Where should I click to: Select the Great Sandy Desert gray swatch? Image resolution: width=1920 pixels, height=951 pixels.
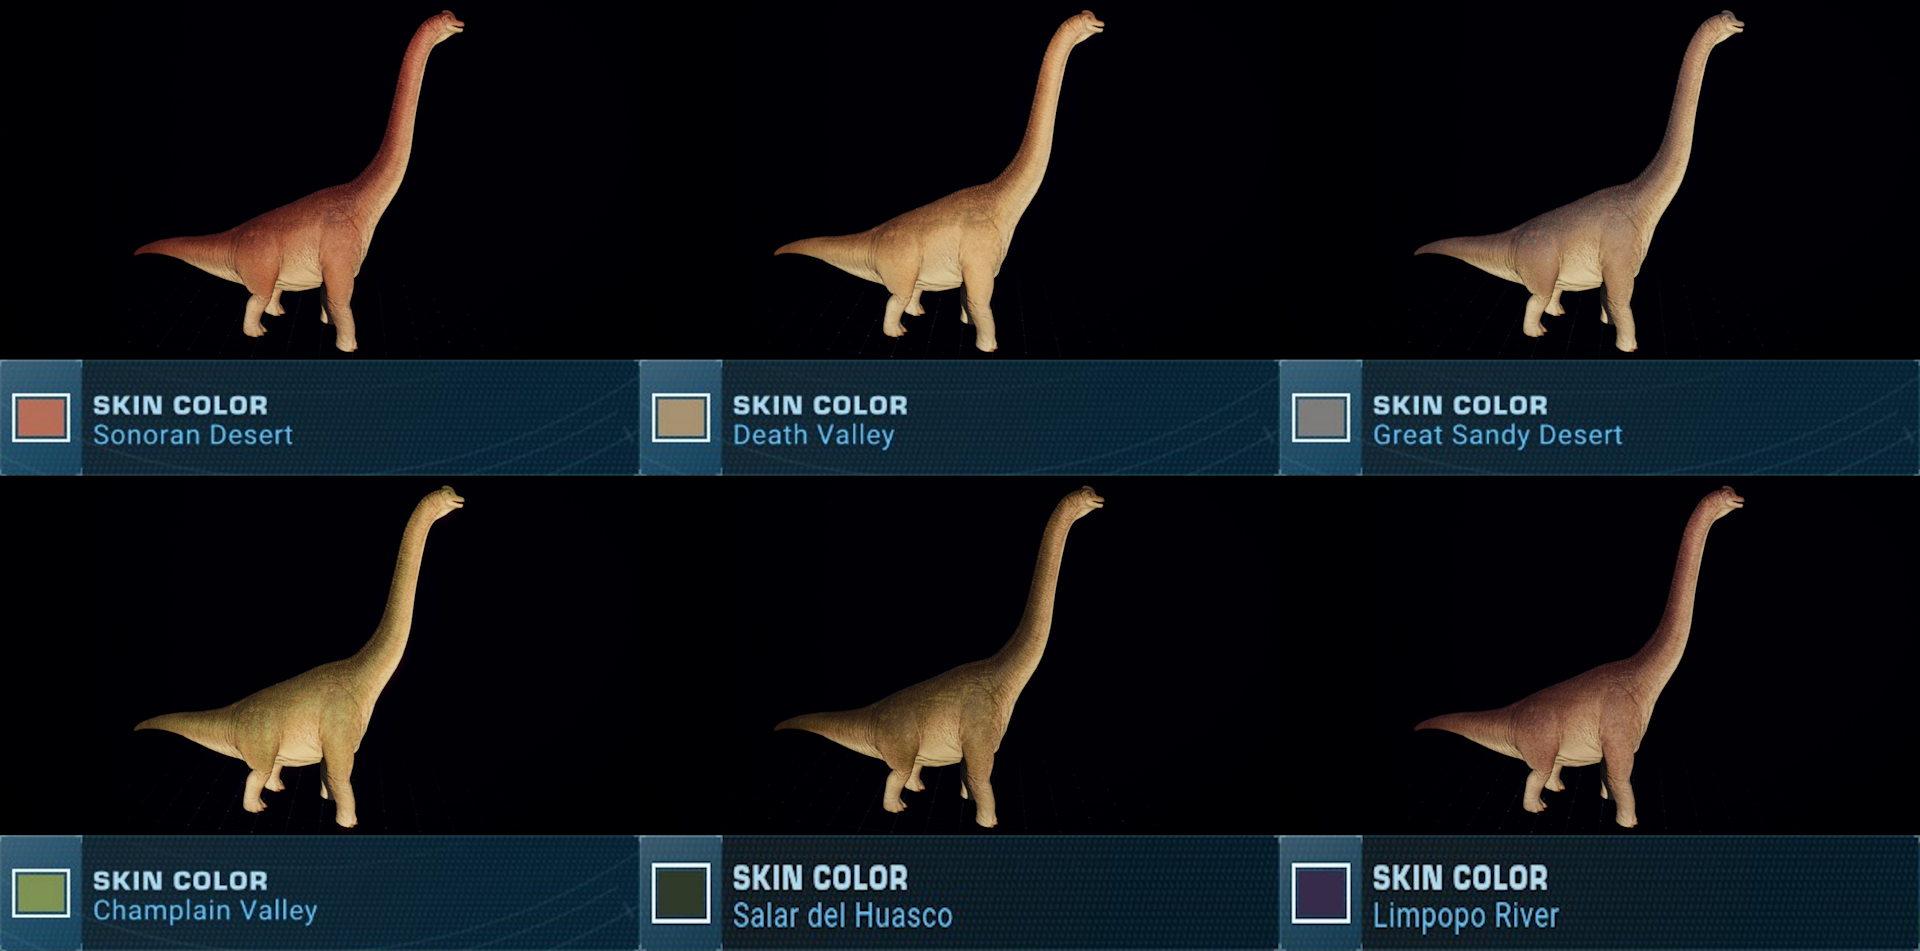tap(1321, 418)
